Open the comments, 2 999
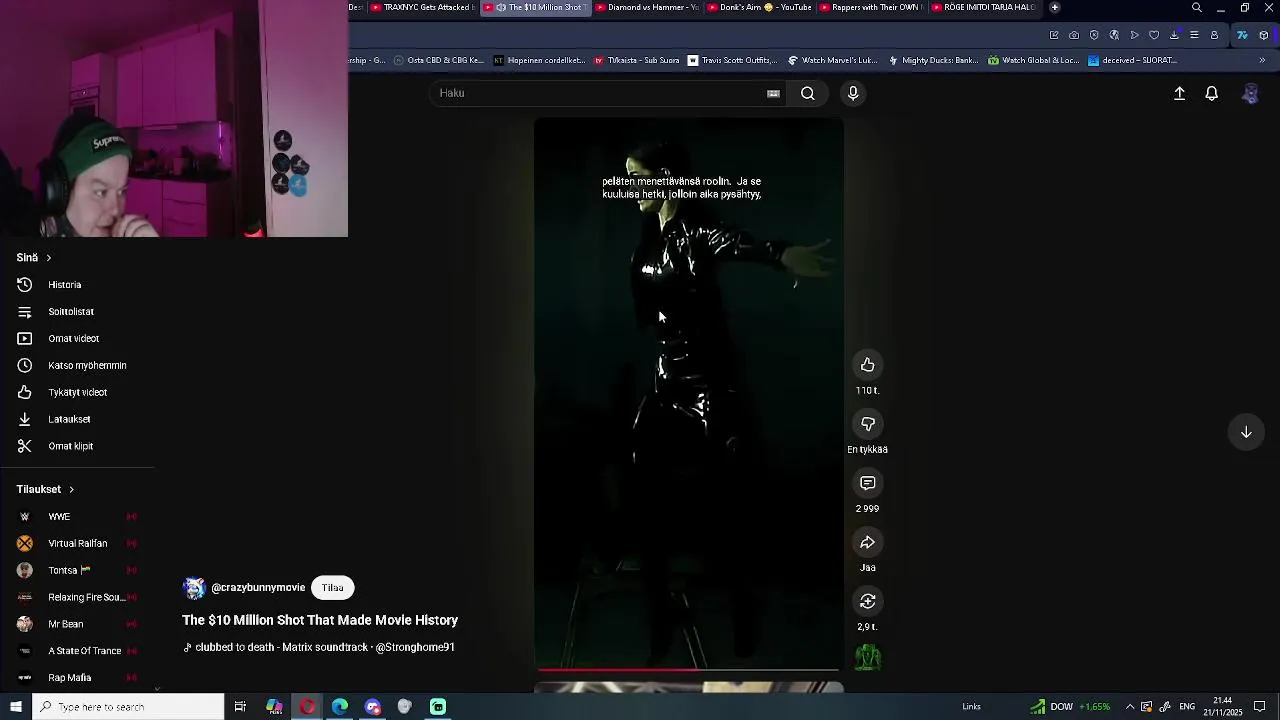Viewport: 1280px width, 720px height. pos(867,483)
